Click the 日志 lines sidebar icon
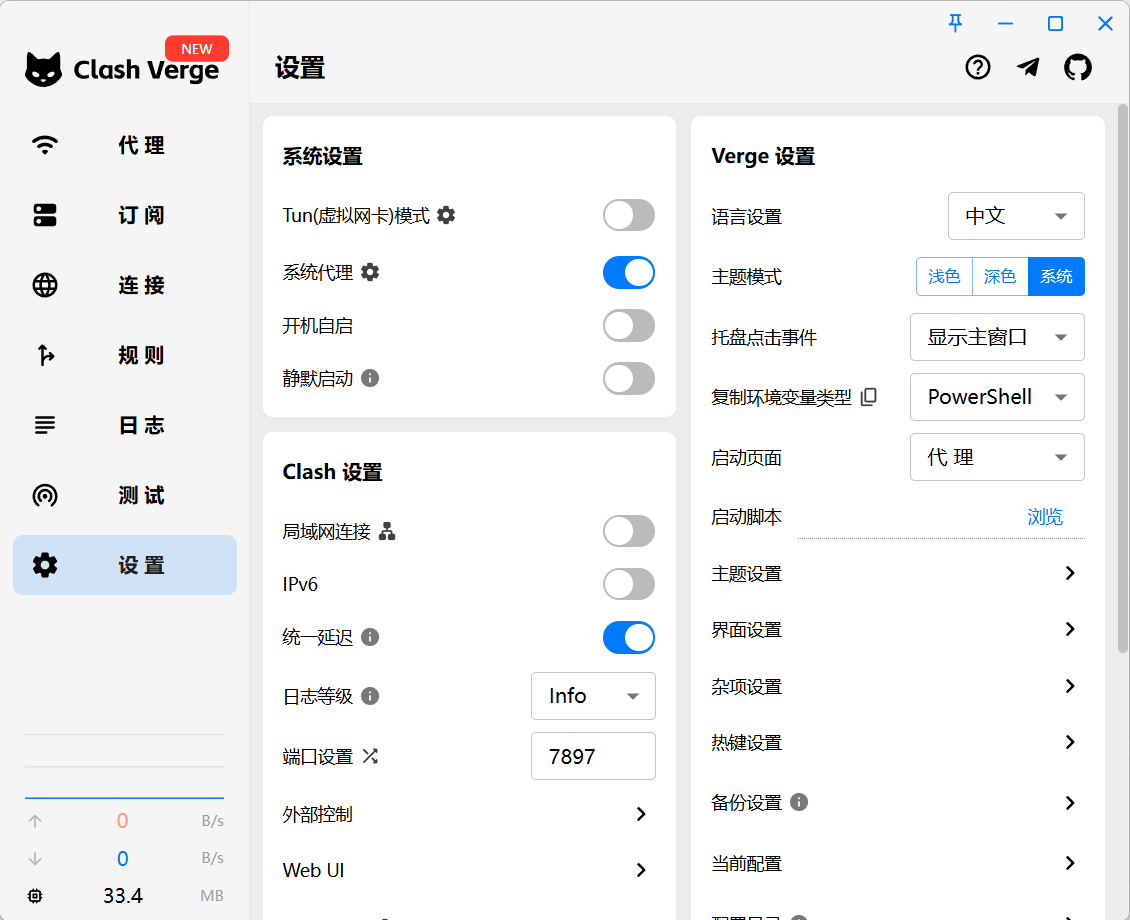 (45, 425)
